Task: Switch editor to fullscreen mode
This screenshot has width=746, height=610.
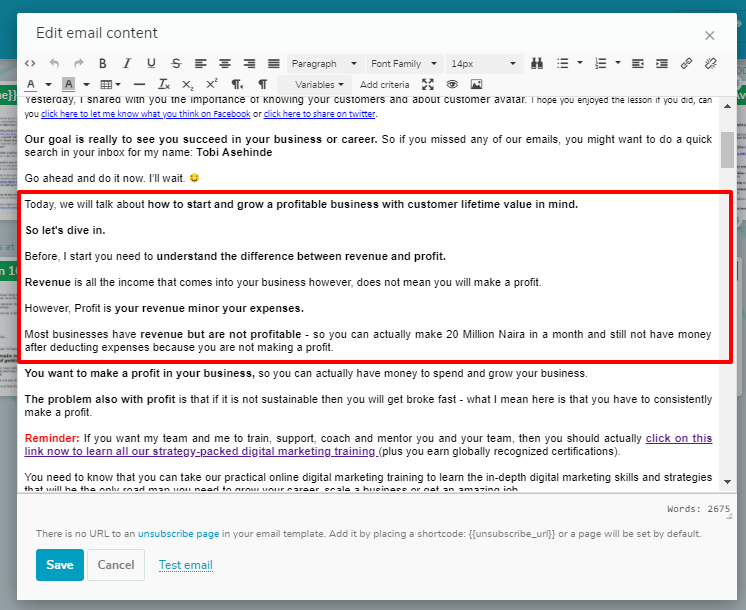Action: point(428,84)
